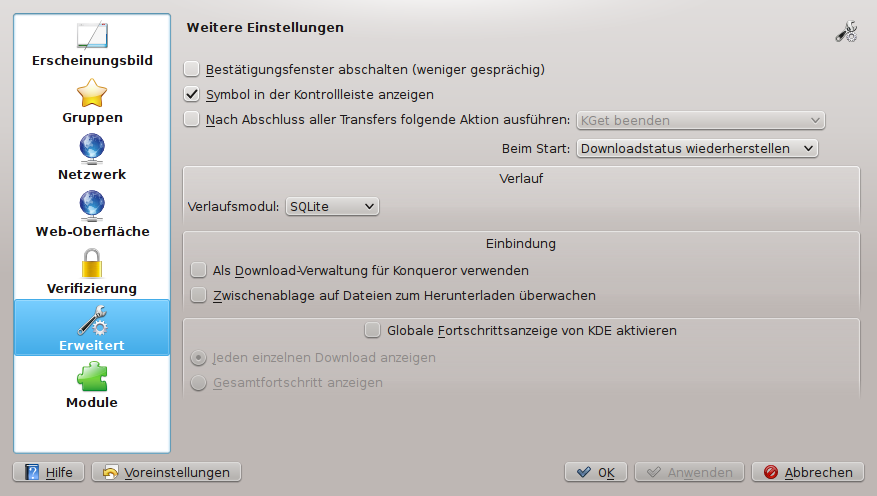Click the Beim Start label
The height and width of the screenshot is (496, 877).
536,148
